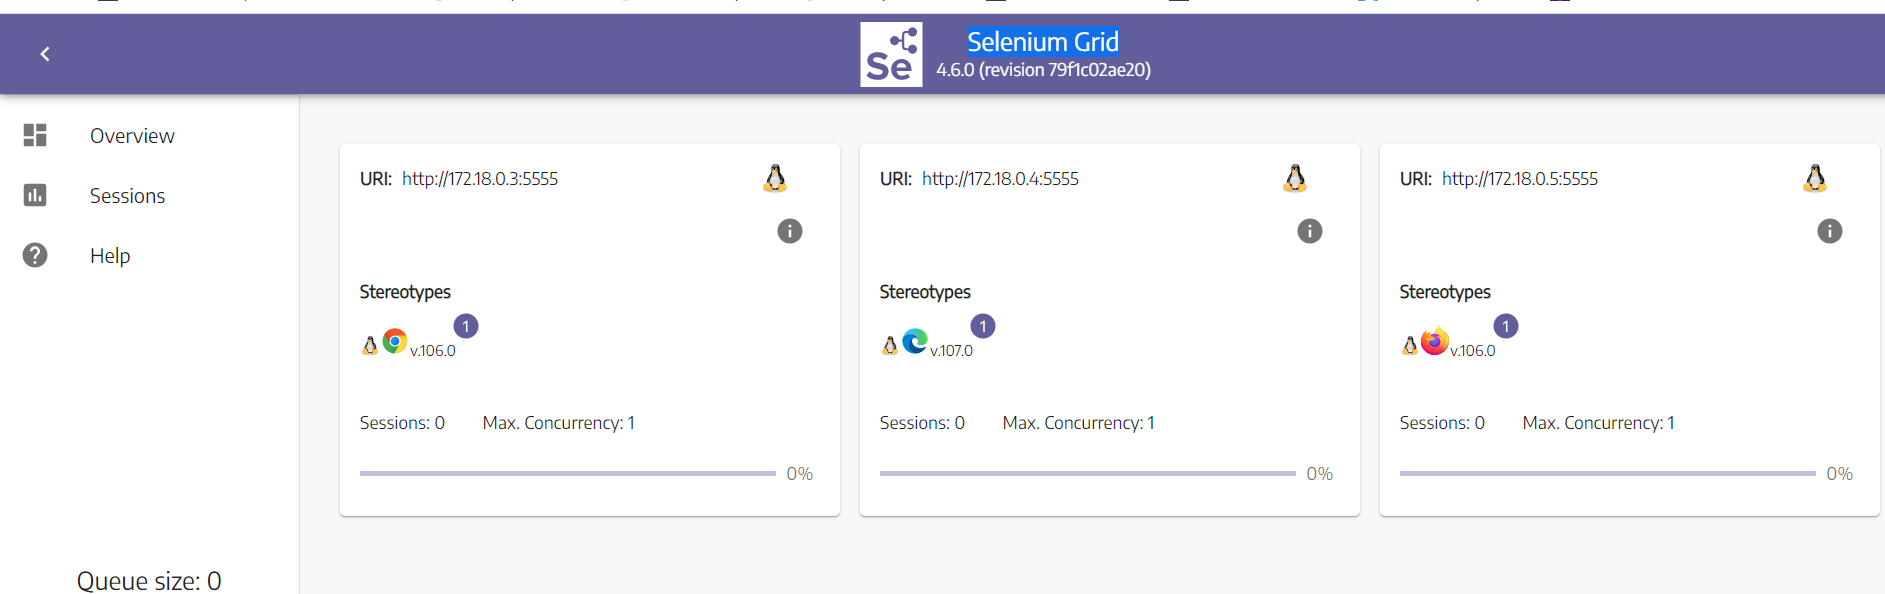Show node details for http://172.18.0.5:5555
Image resolution: width=1885 pixels, height=594 pixels.
(x=1830, y=231)
